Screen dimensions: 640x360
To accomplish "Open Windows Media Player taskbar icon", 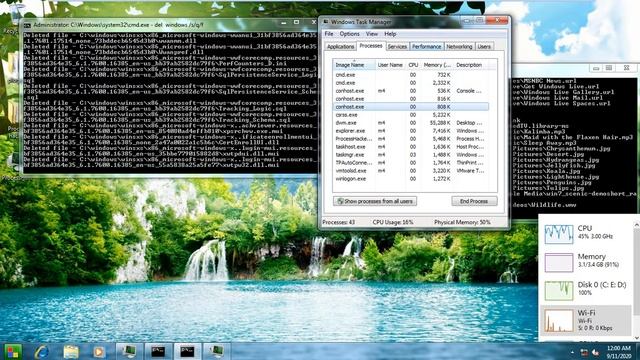I will [x=98, y=351].
